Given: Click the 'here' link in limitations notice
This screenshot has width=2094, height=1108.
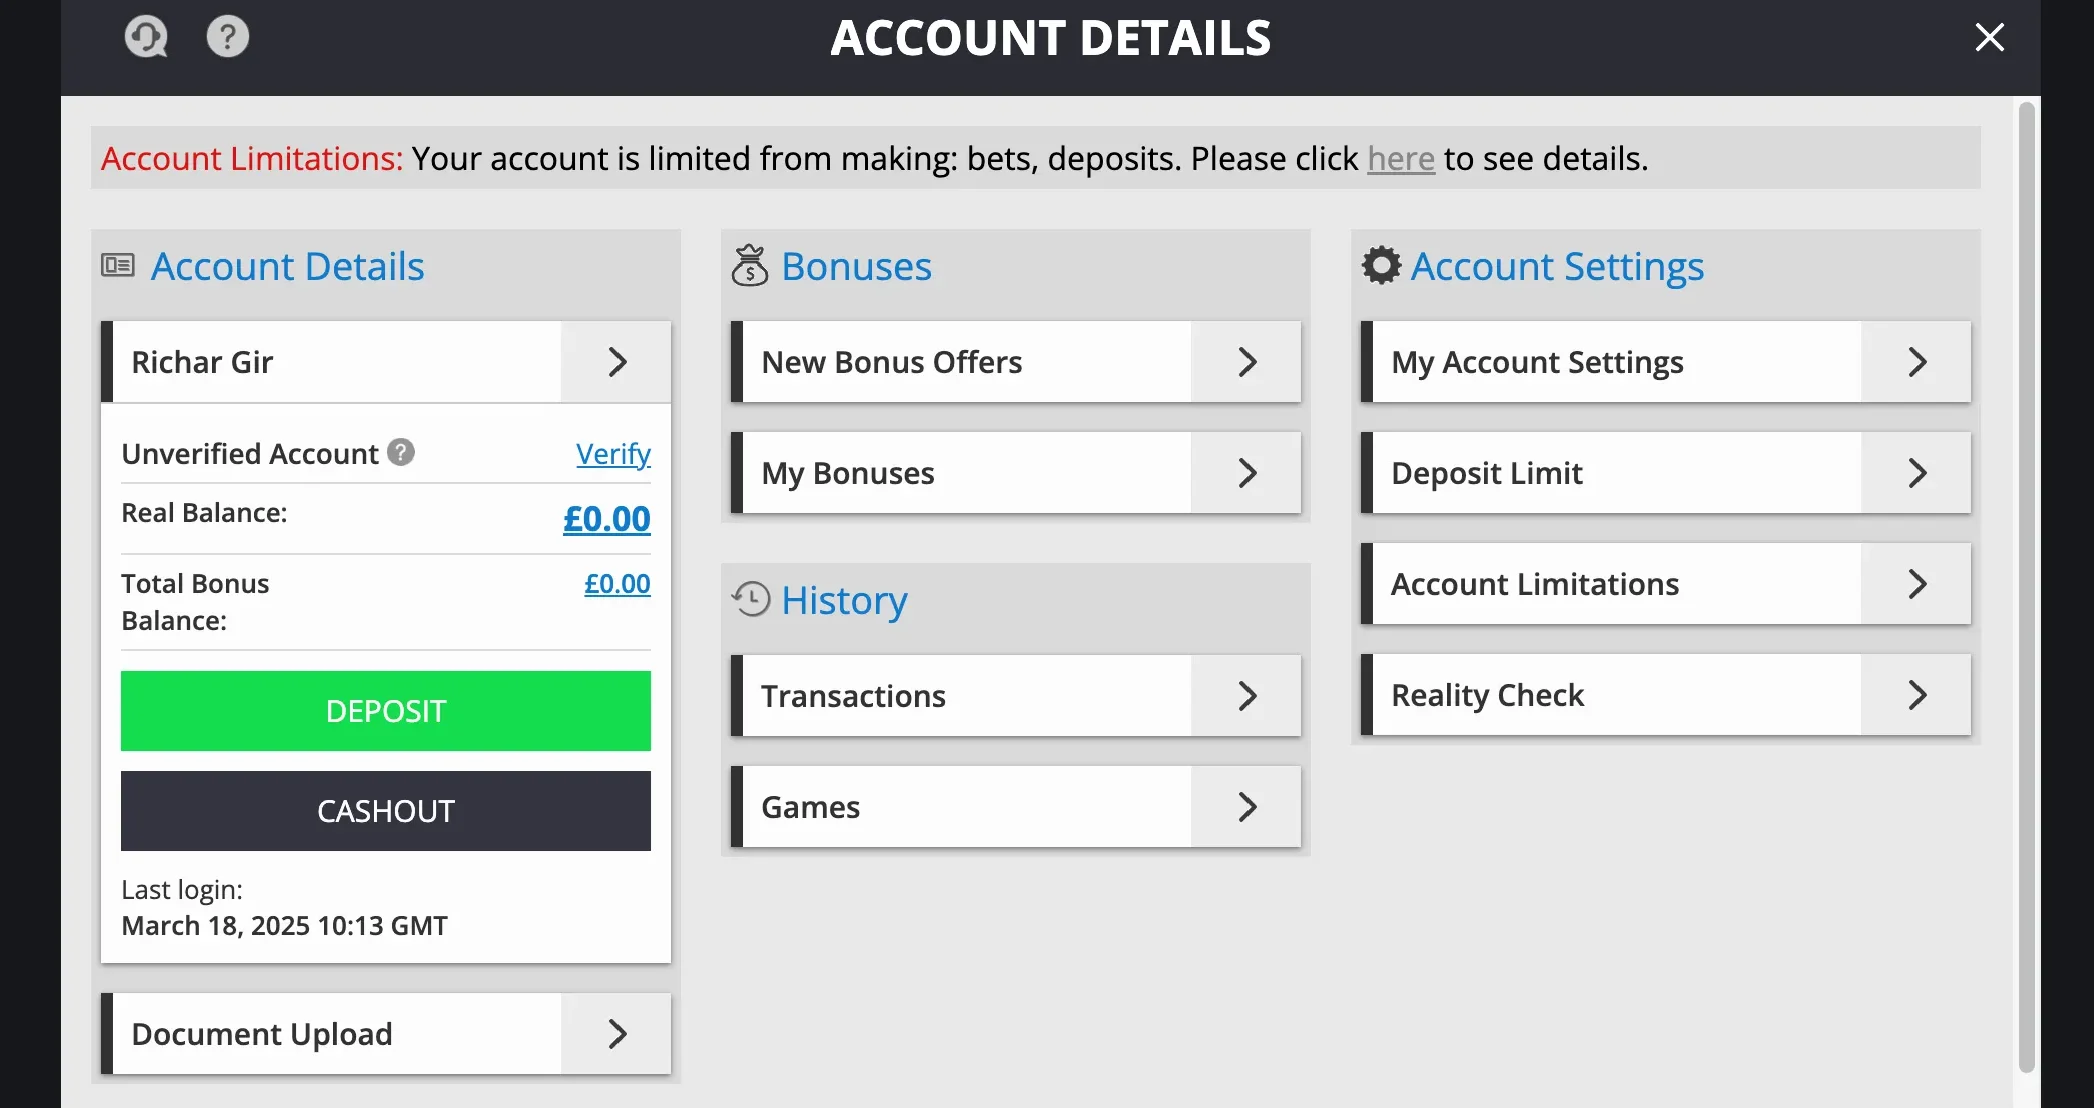Looking at the screenshot, I should tap(1401, 159).
